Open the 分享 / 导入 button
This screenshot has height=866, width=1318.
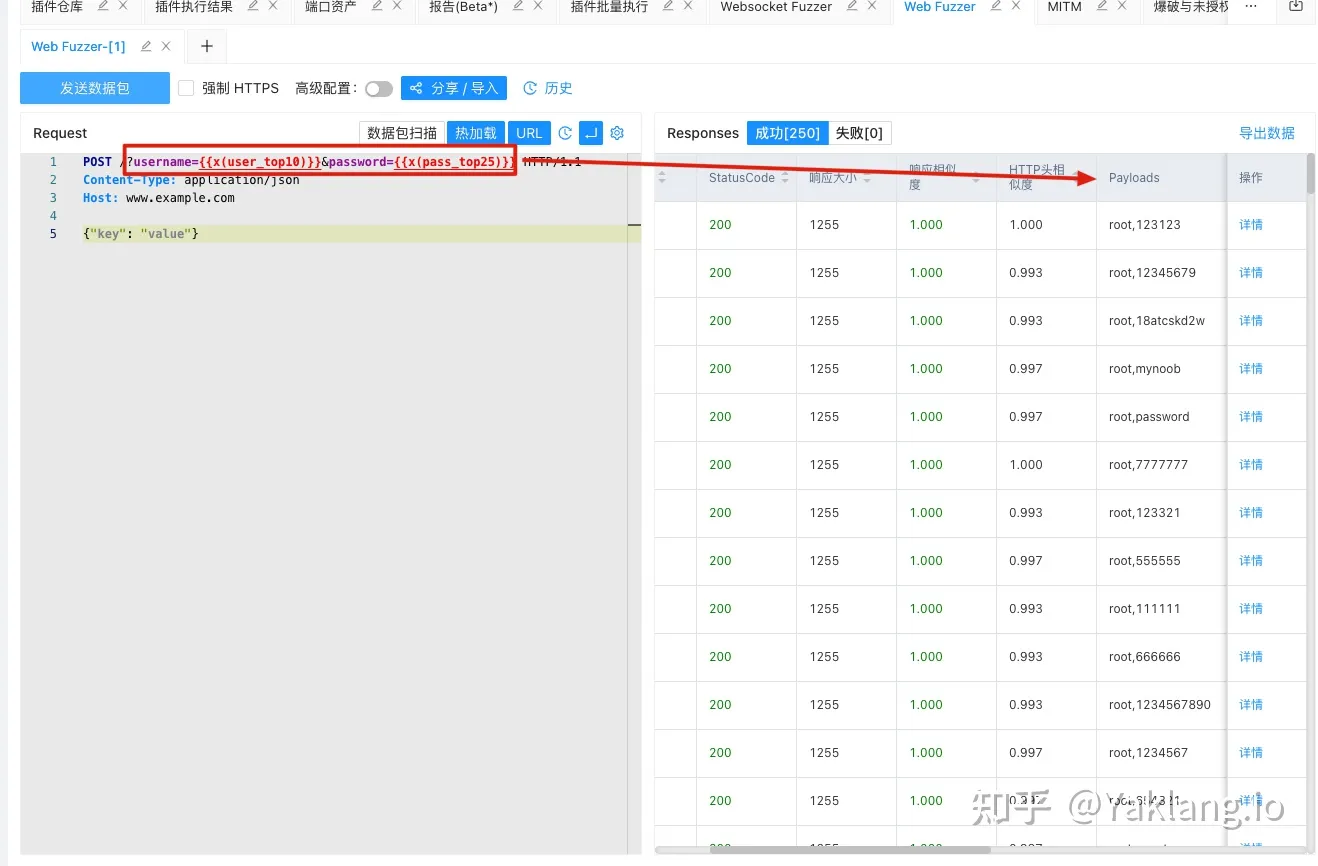coord(454,88)
